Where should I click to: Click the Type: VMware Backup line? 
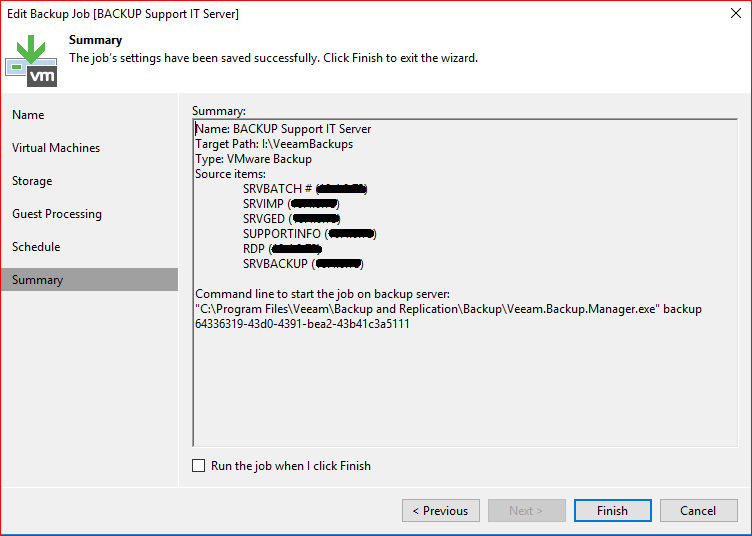point(253,159)
